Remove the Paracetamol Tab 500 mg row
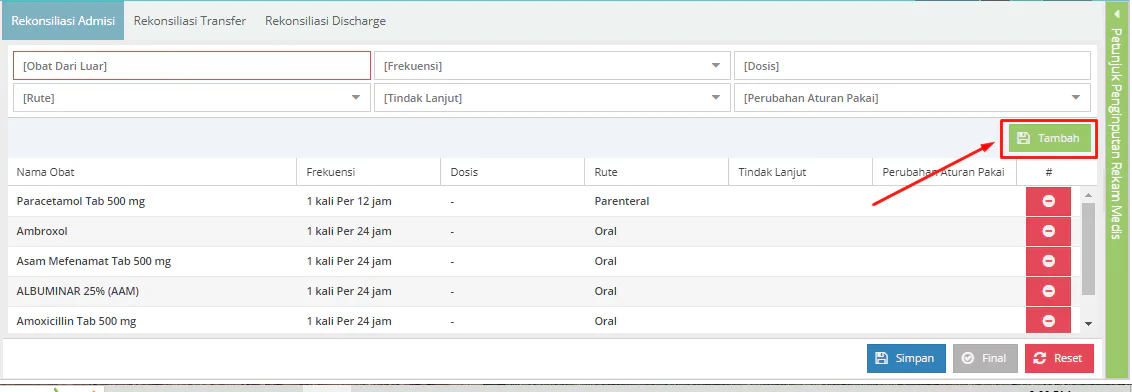This screenshot has height=392, width=1132. click(1048, 201)
